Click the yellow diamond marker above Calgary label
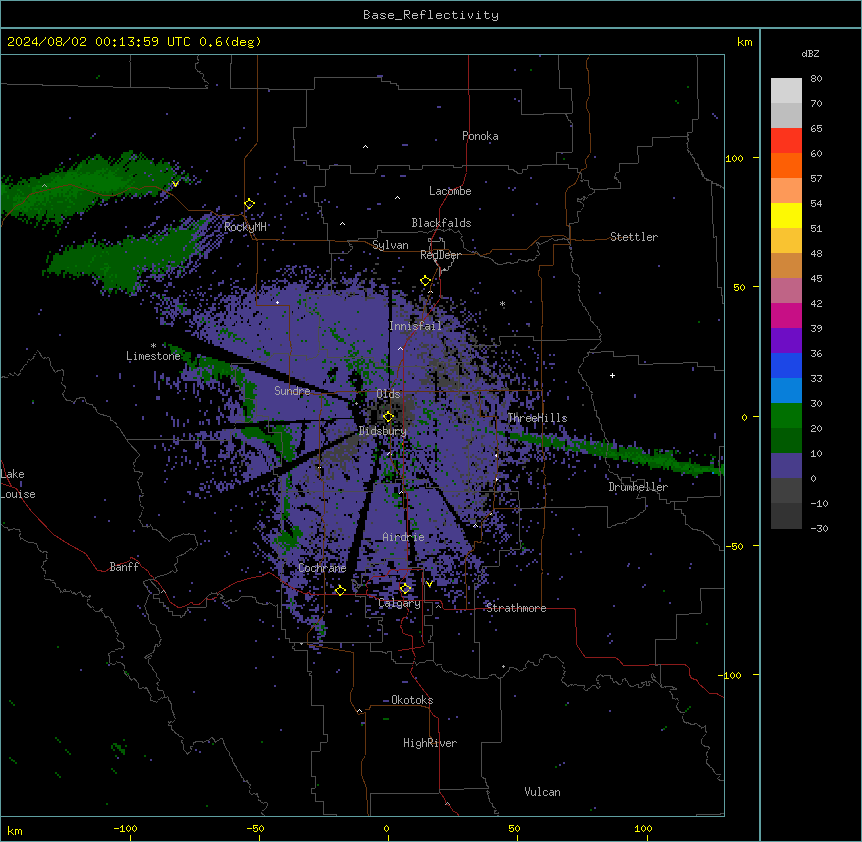This screenshot has width=862, height=842. point(405,589)
